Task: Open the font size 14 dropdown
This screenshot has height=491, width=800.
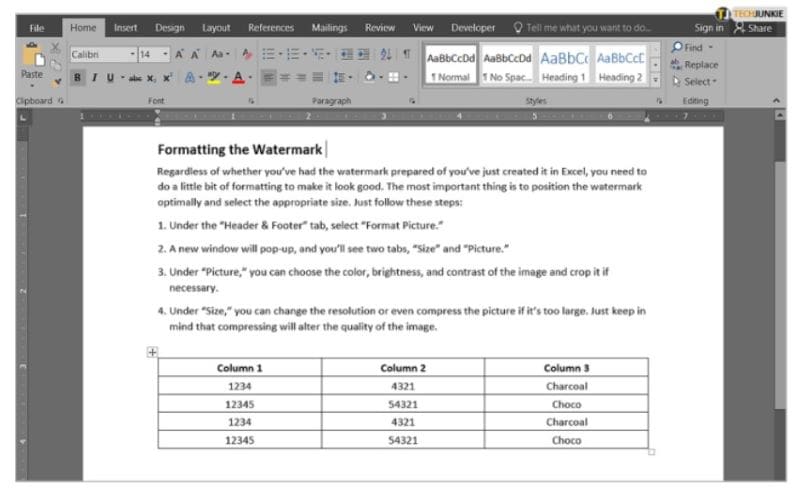Action: (165, 54)
